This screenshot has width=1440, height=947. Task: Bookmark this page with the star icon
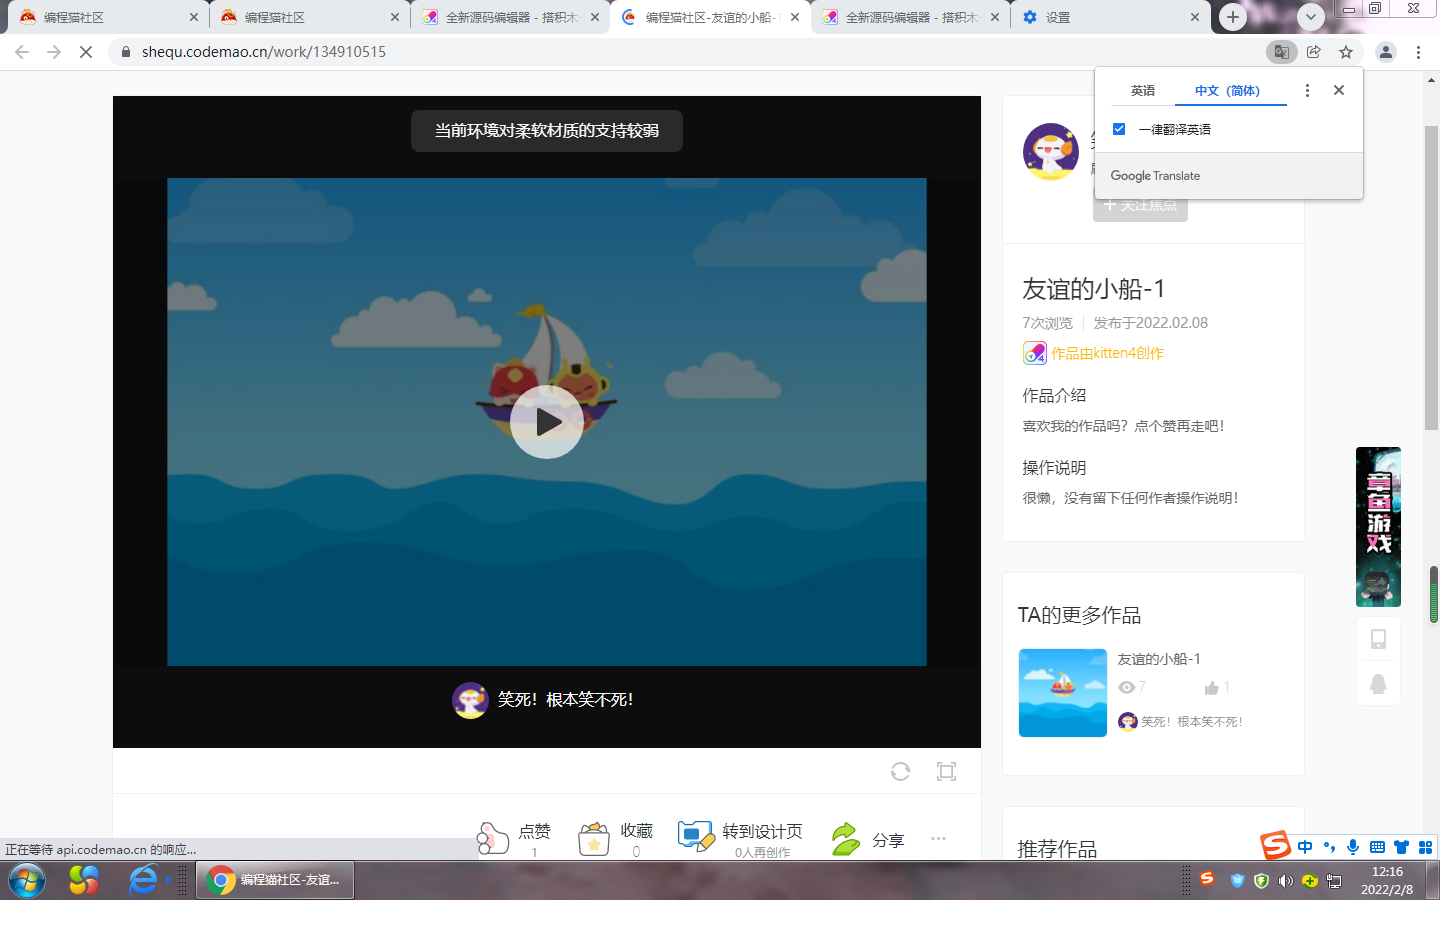click(x=1346, y=52)
